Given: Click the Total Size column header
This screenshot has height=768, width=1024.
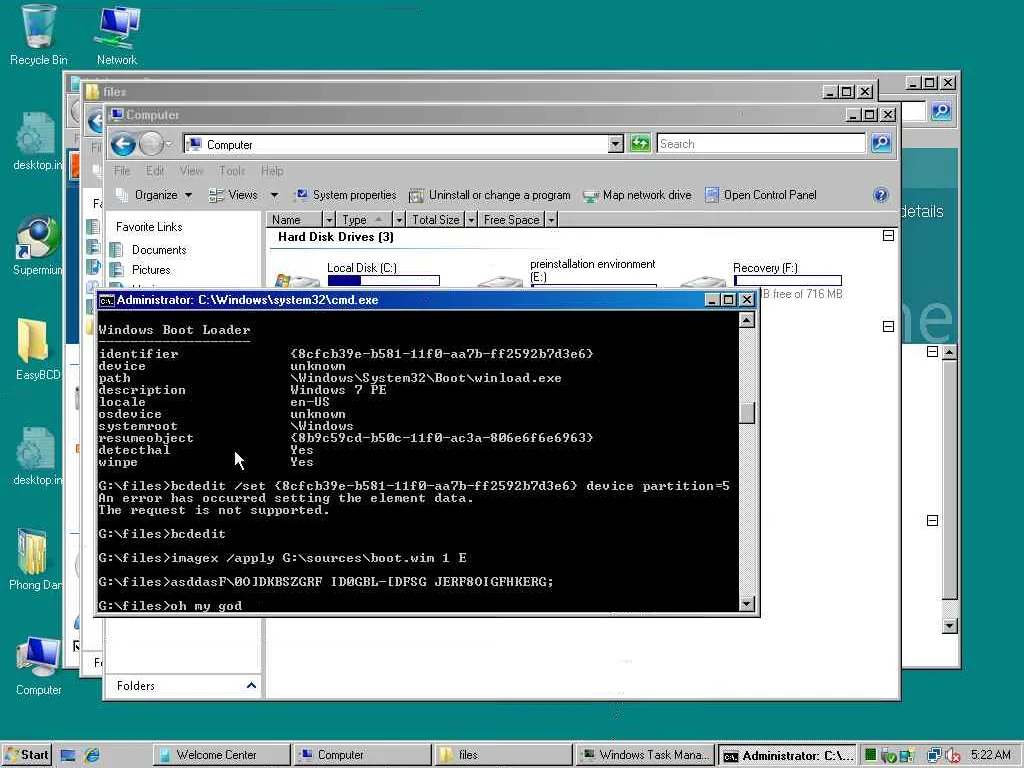Looking at the screenshot, I should [436, 220].
